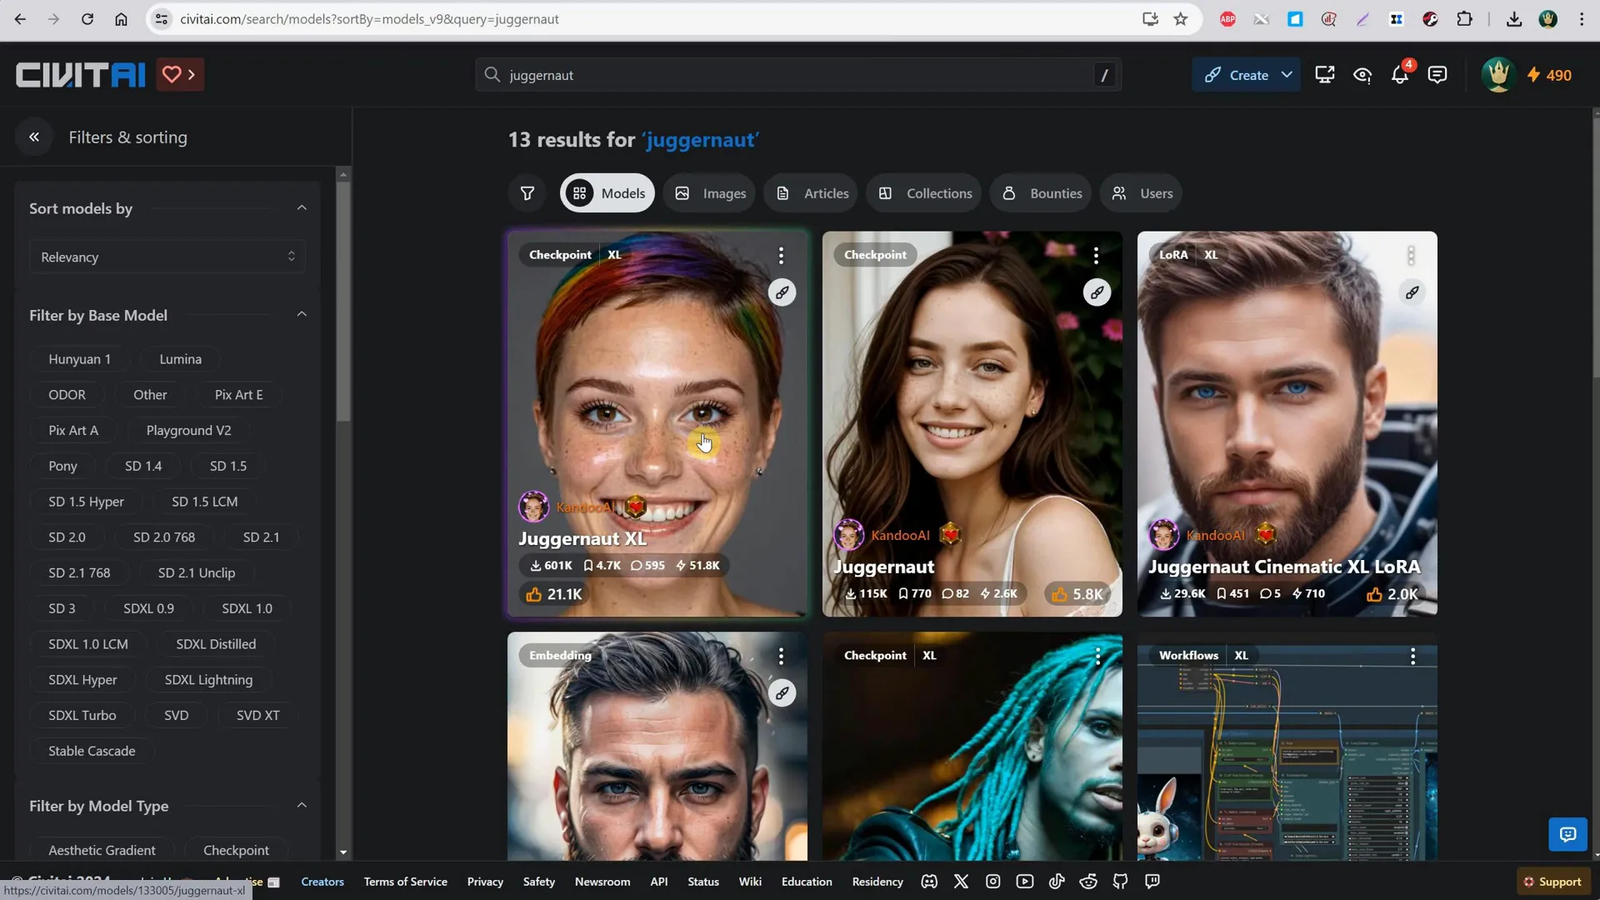This screenshot has height=900, width=1600.
Task: Click the Support button in footer
Action: [1552, 881]
